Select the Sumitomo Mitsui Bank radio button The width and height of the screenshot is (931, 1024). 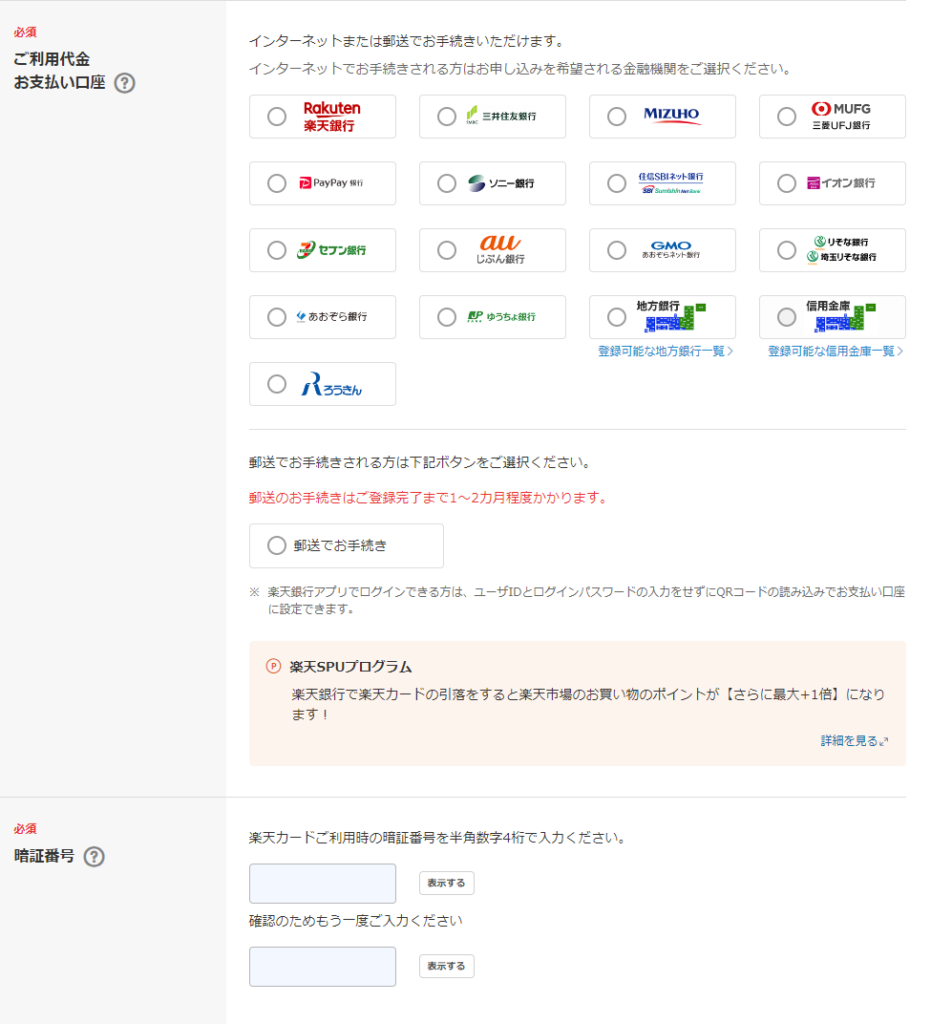tap(447, 117)
